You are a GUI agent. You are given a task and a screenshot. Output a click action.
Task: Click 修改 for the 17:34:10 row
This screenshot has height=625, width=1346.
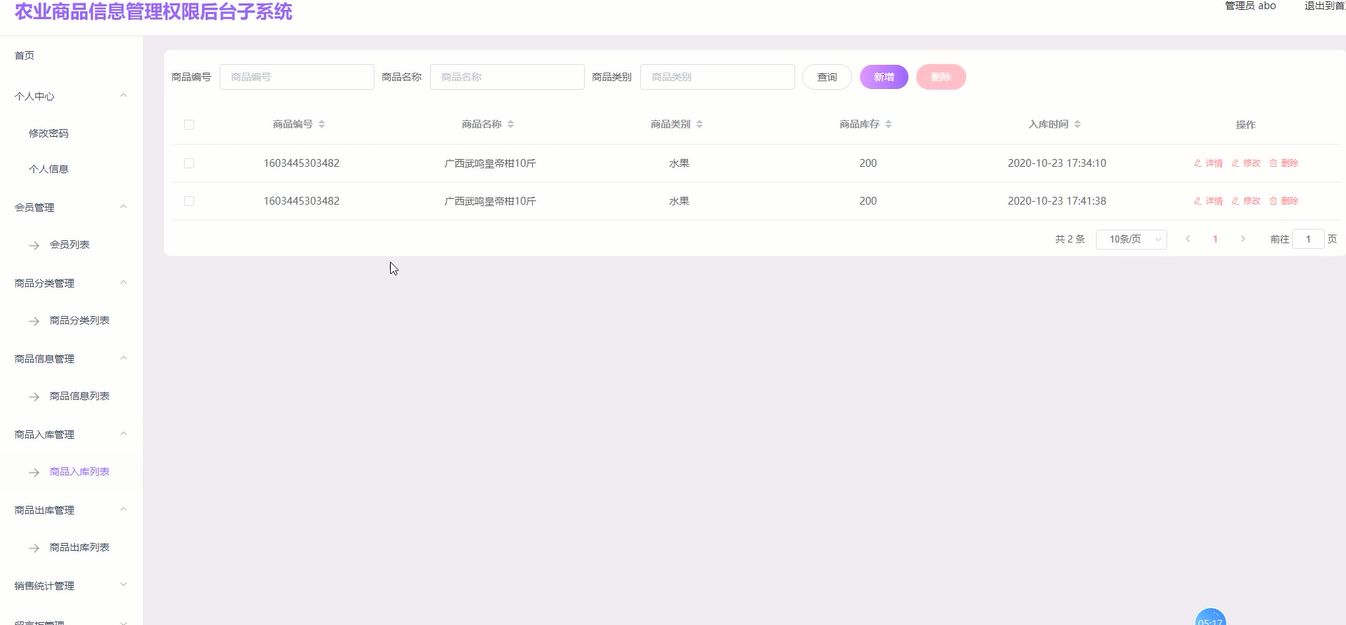1246,163
